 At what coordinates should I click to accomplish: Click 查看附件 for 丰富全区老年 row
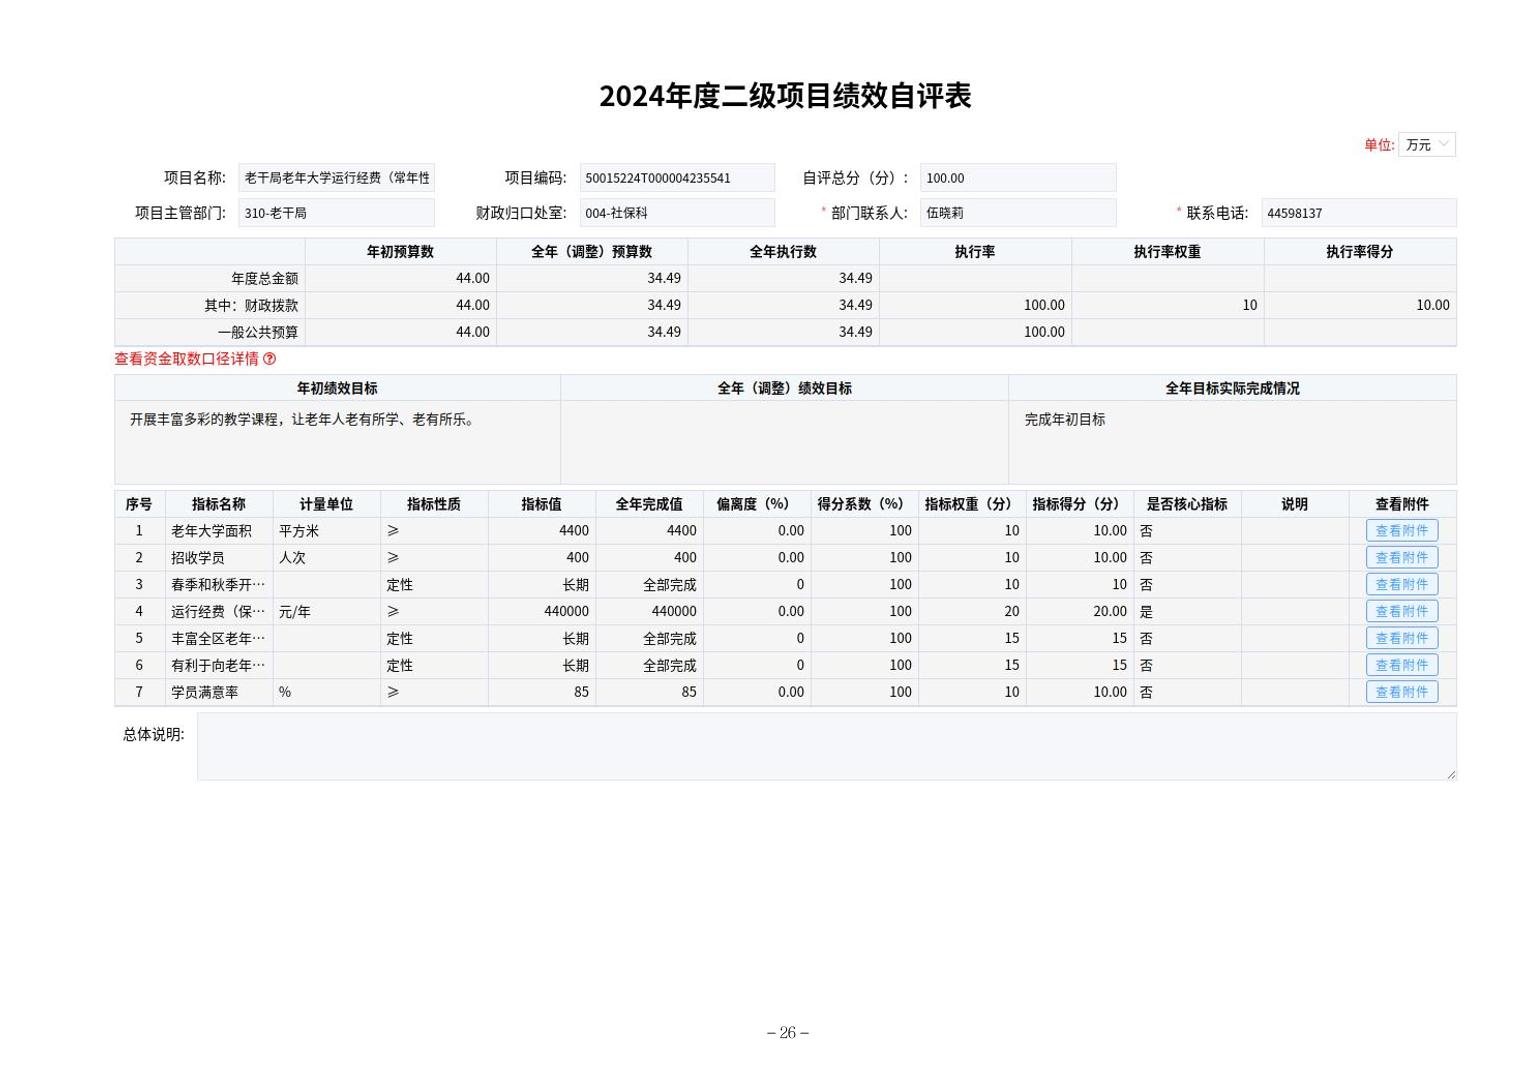point(1401,638)
